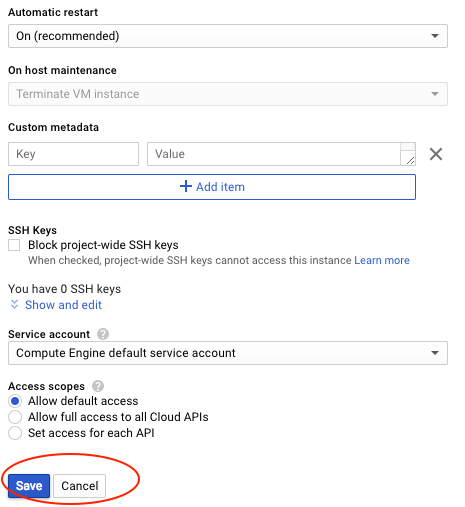Remove the custom metadata row with X icon
465x507 pixels.
[436, 154]
